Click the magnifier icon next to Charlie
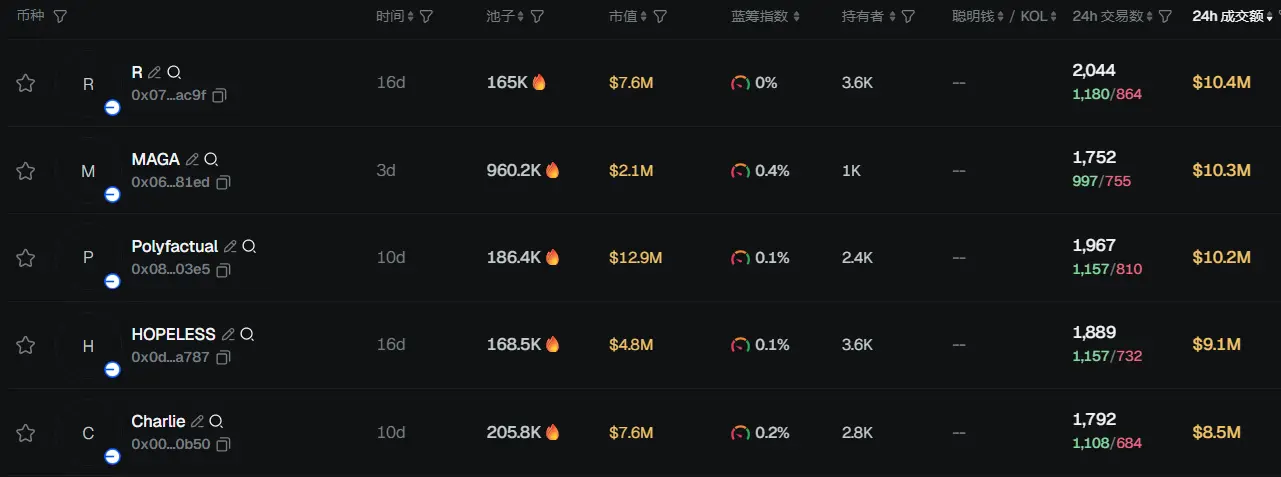 pyautogui.click(x=216, y=422)
